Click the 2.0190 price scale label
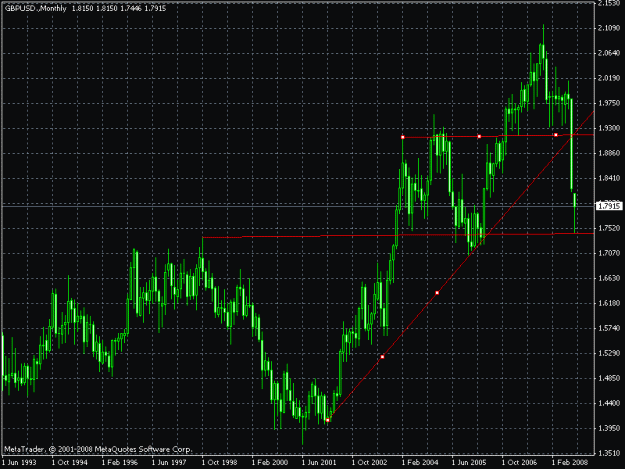Viewport: 625px width, 469px height. 609,78
